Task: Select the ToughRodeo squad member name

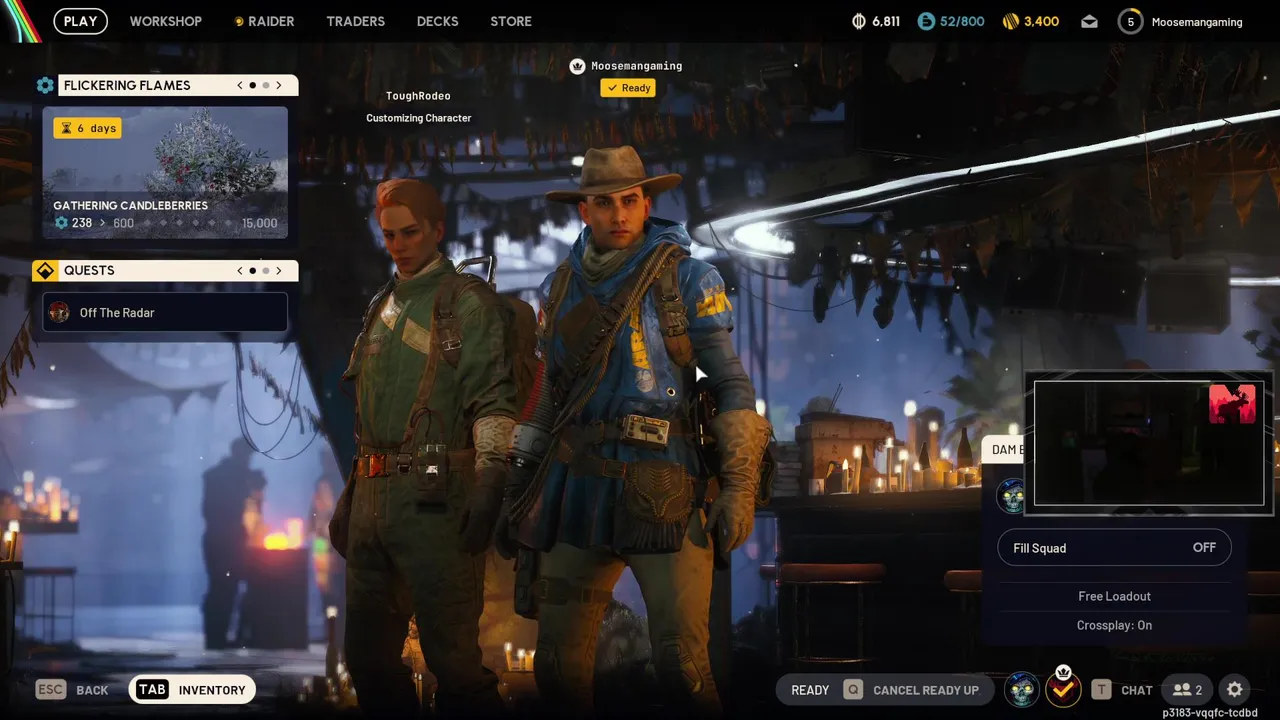Action: click(418, 96)
